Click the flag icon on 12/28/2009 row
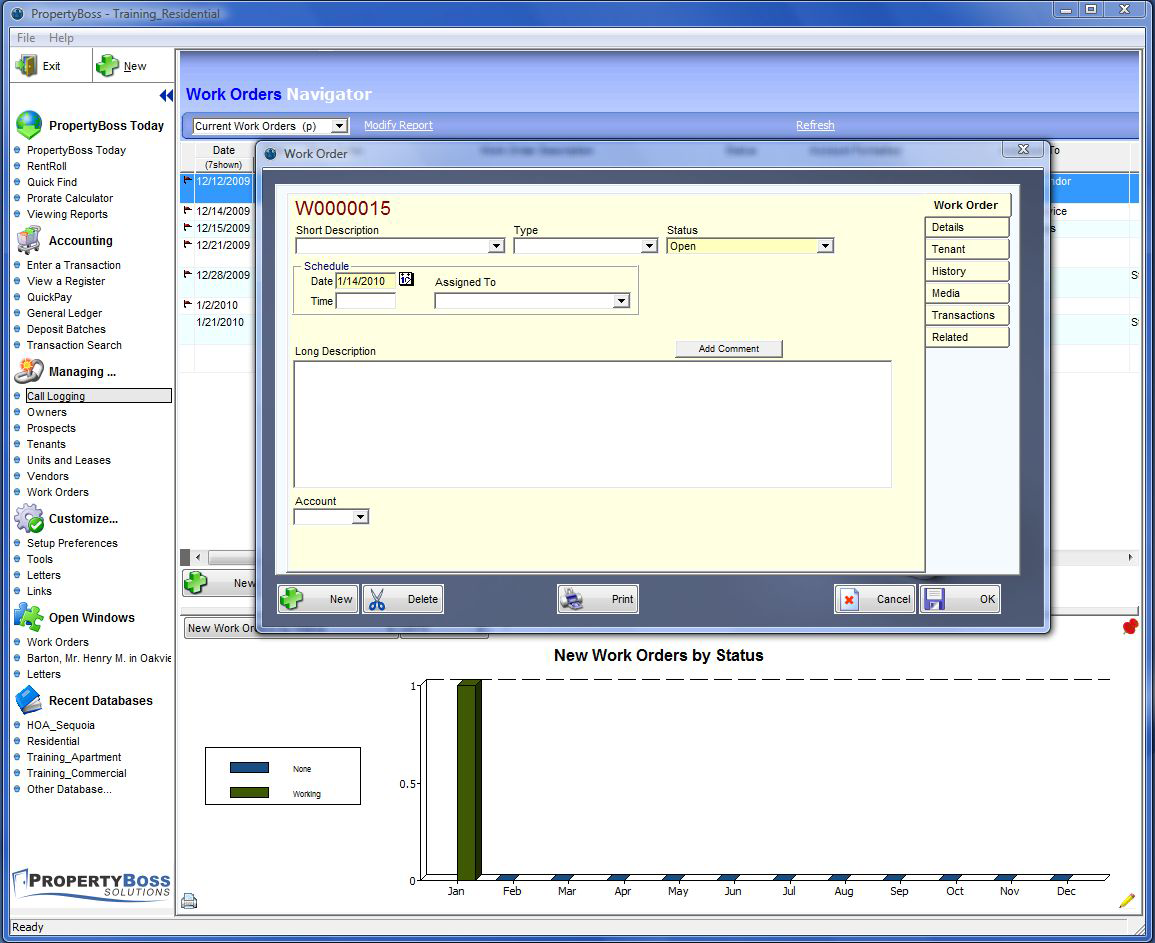The image size is (1155, 943). [x=188, y=274]
